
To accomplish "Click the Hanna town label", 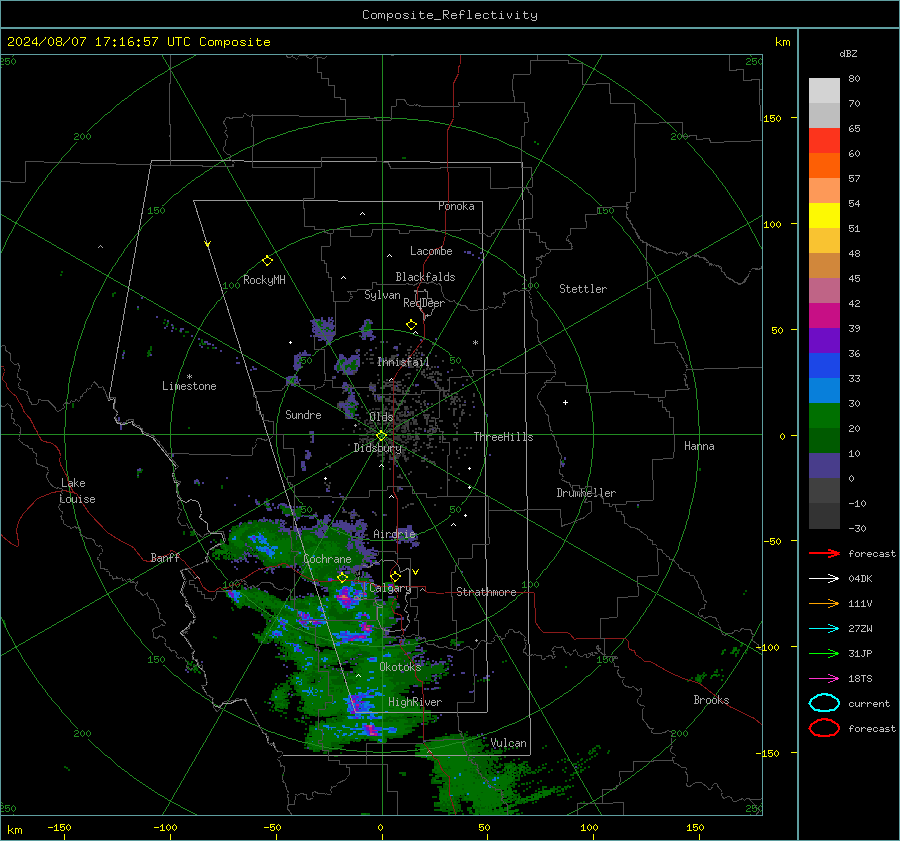I will click(699, 447).
